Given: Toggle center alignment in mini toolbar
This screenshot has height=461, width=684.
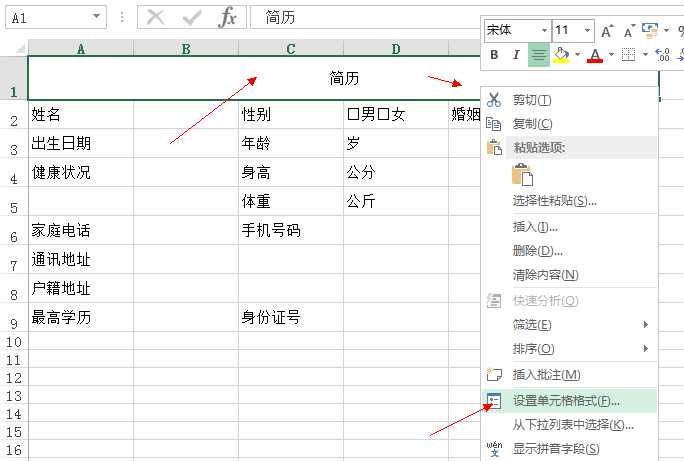Looking at the screenshot, I should [x=539, y=55].
